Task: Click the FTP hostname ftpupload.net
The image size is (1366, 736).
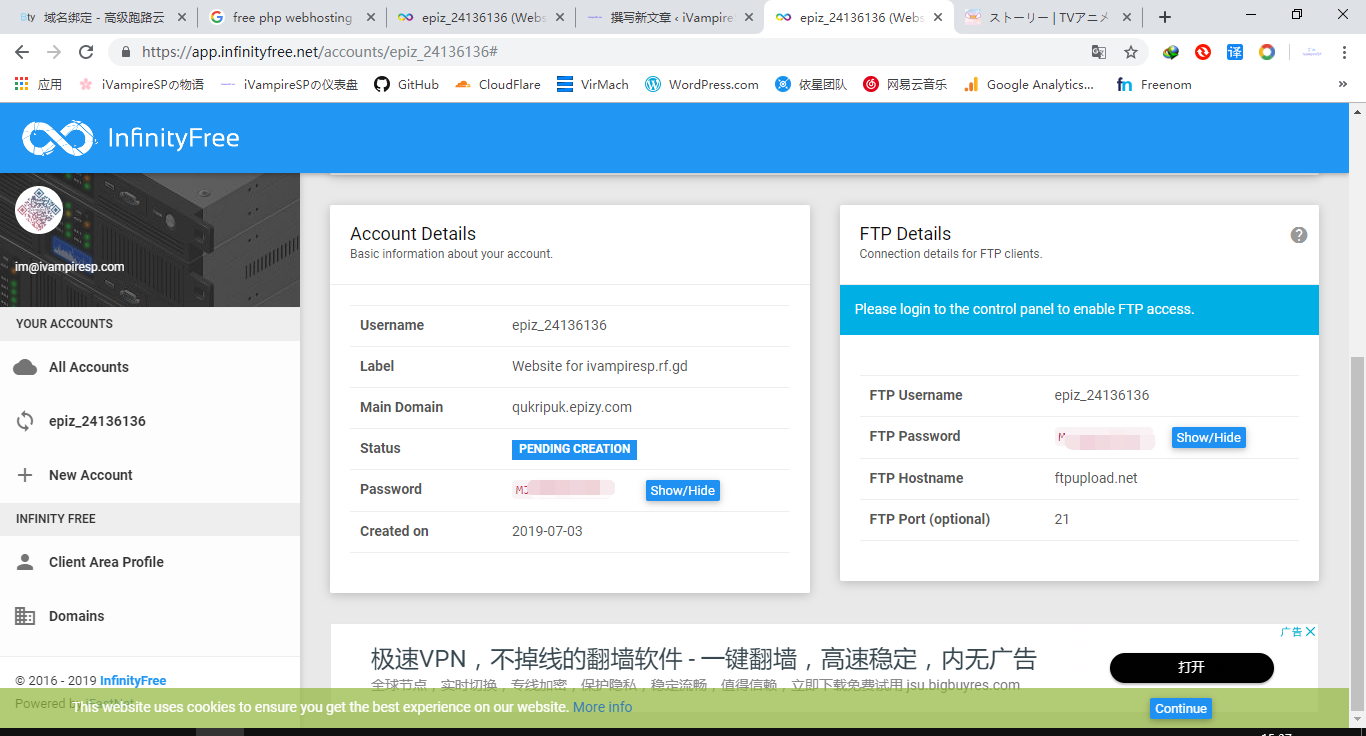Action: pos(1096,478)
